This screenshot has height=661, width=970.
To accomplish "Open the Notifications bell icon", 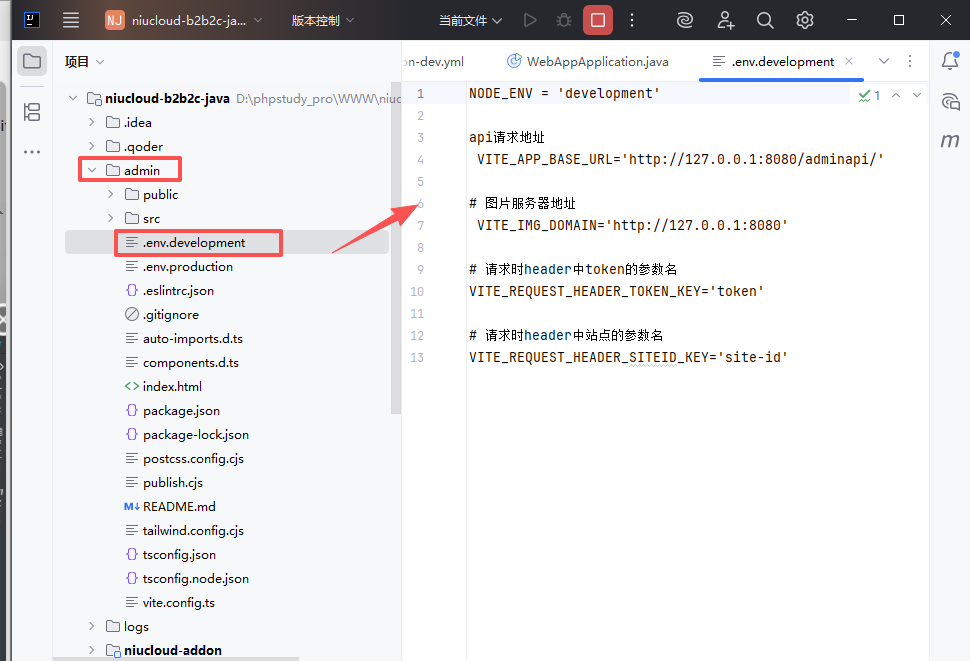I will (x=950, y=61).
